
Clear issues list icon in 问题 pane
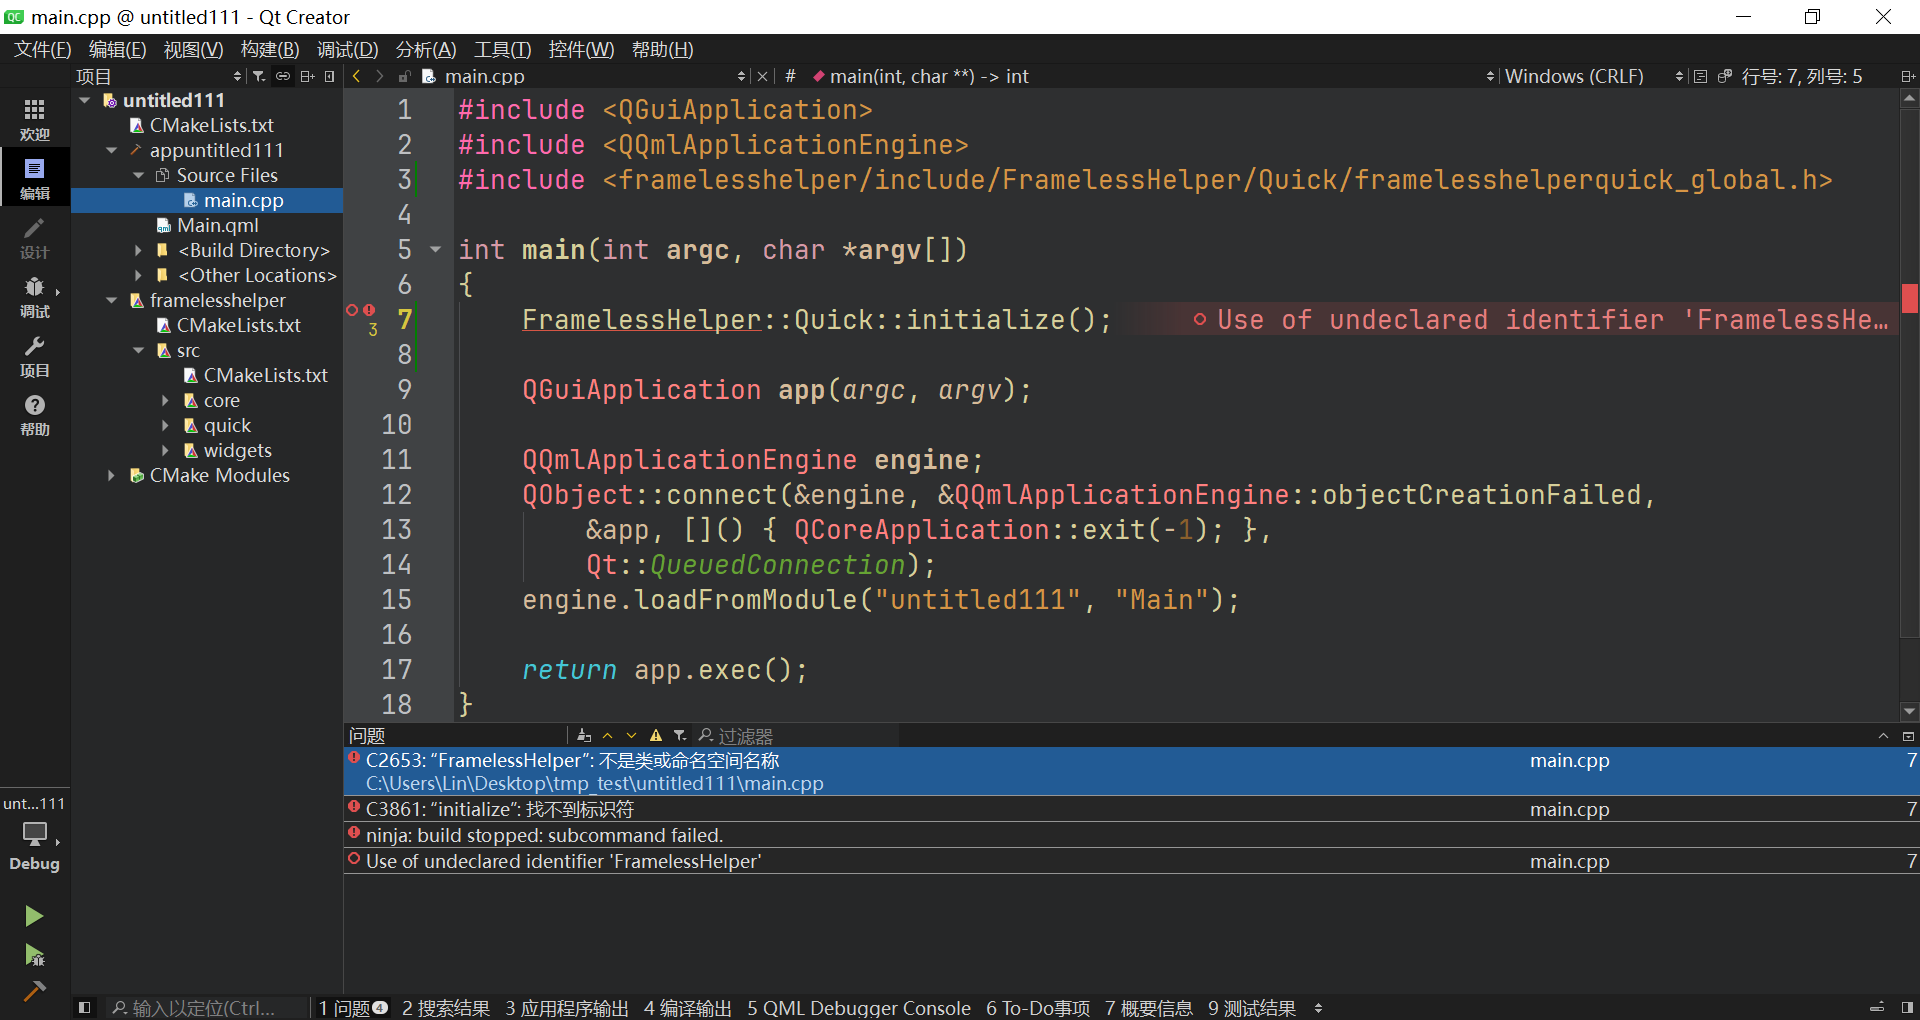point(584,736)
